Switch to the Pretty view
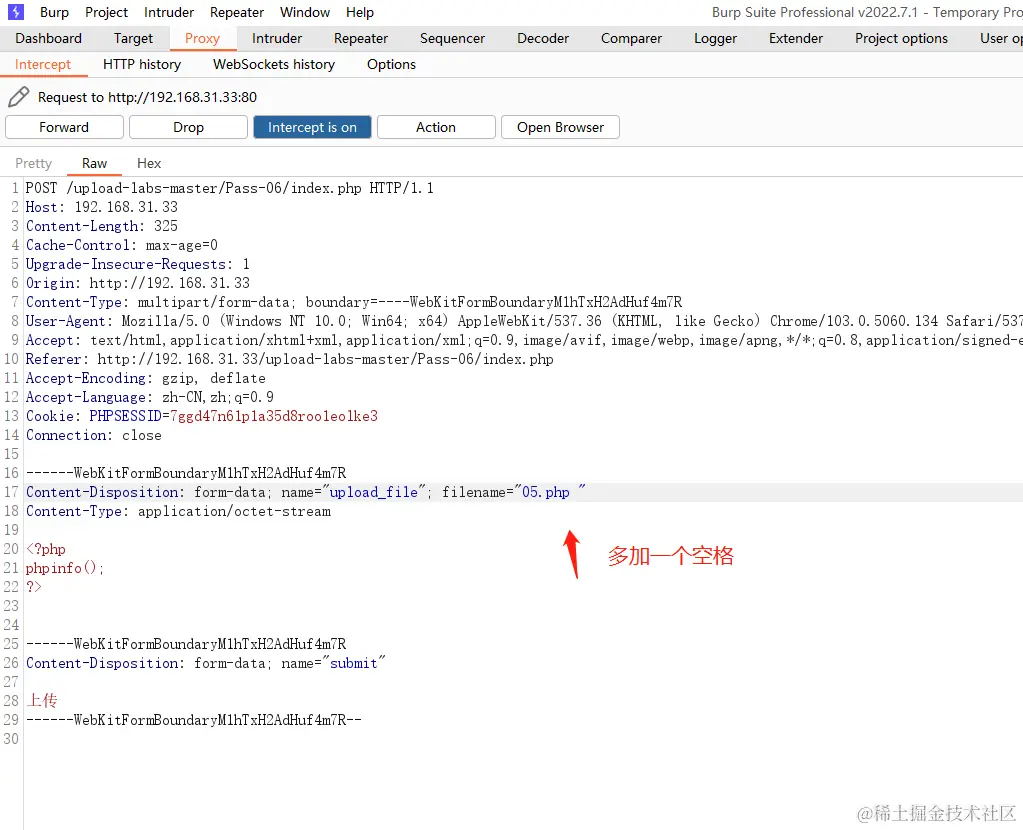Image resolution: width=1023 pixels, height=830 pixels. coord(33,163)
